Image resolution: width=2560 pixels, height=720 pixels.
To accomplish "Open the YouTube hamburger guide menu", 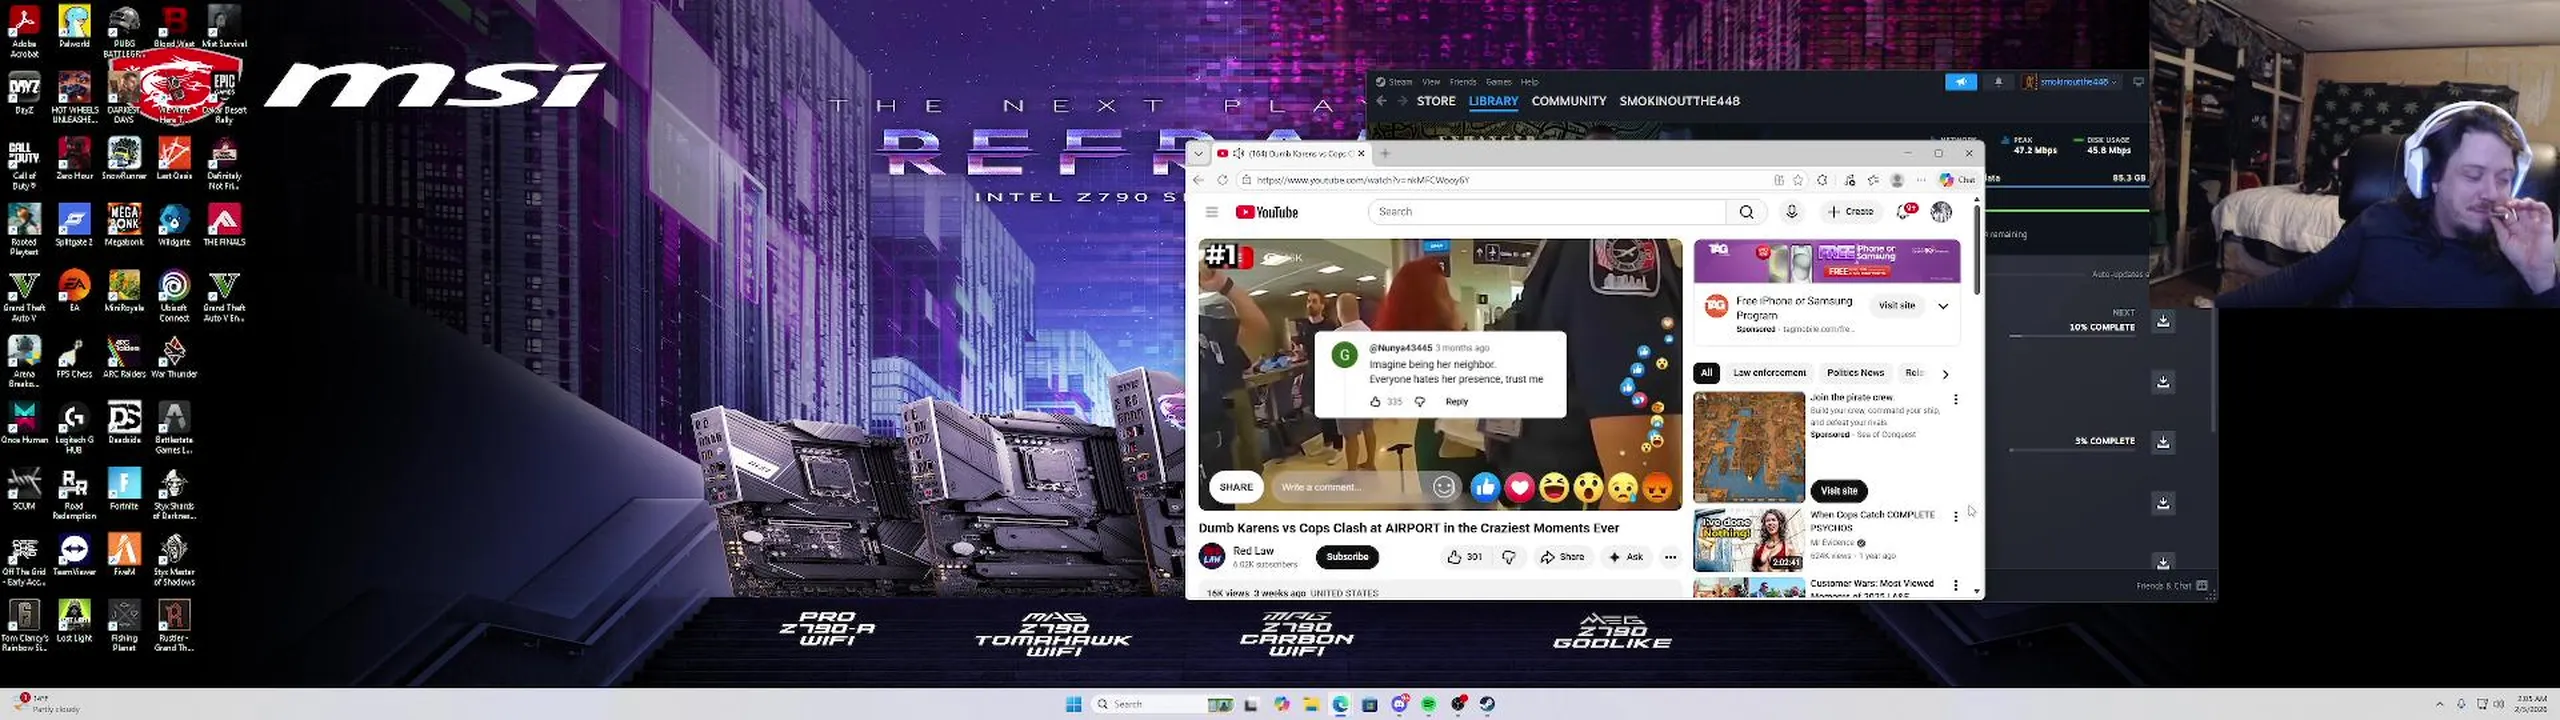I will coord(1211,212).
